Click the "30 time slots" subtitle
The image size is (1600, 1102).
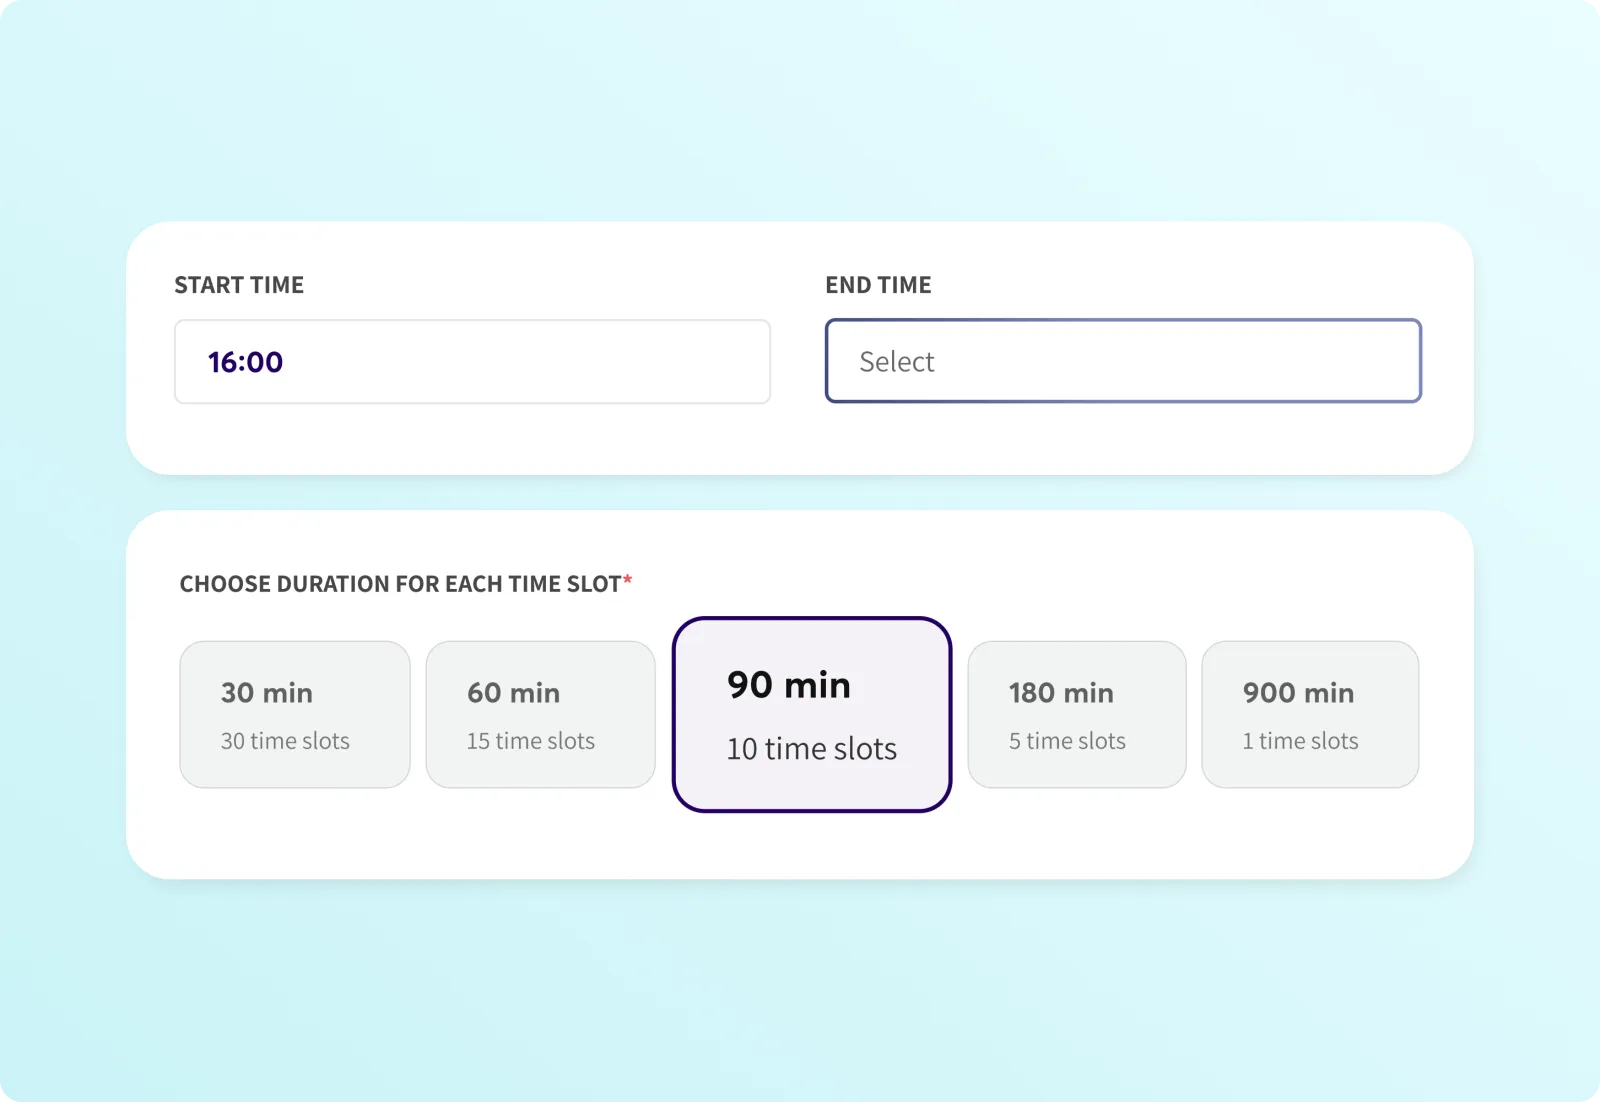(285, 741)
